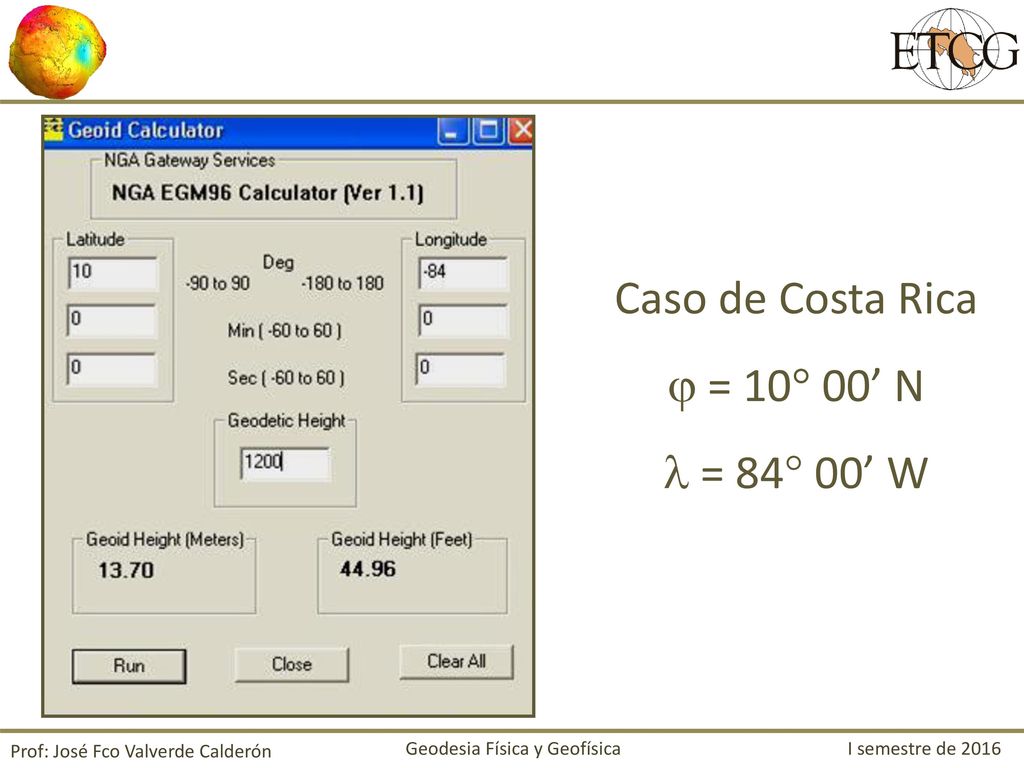Image resolution: width=1024 pixels, height=768 pixels.
Task: Focus the Longitude minutes field
Action: [x=462, y=321]
